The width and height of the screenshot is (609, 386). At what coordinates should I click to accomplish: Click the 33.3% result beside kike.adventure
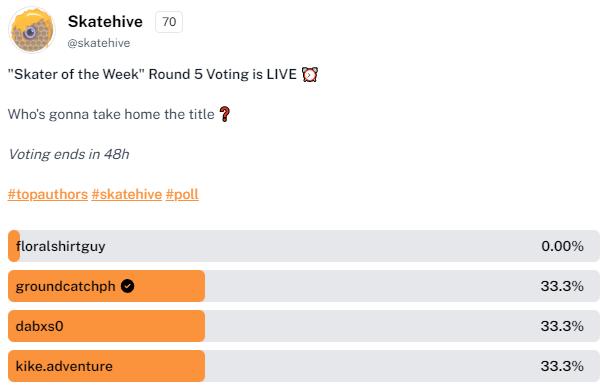[x=562, y=366]
